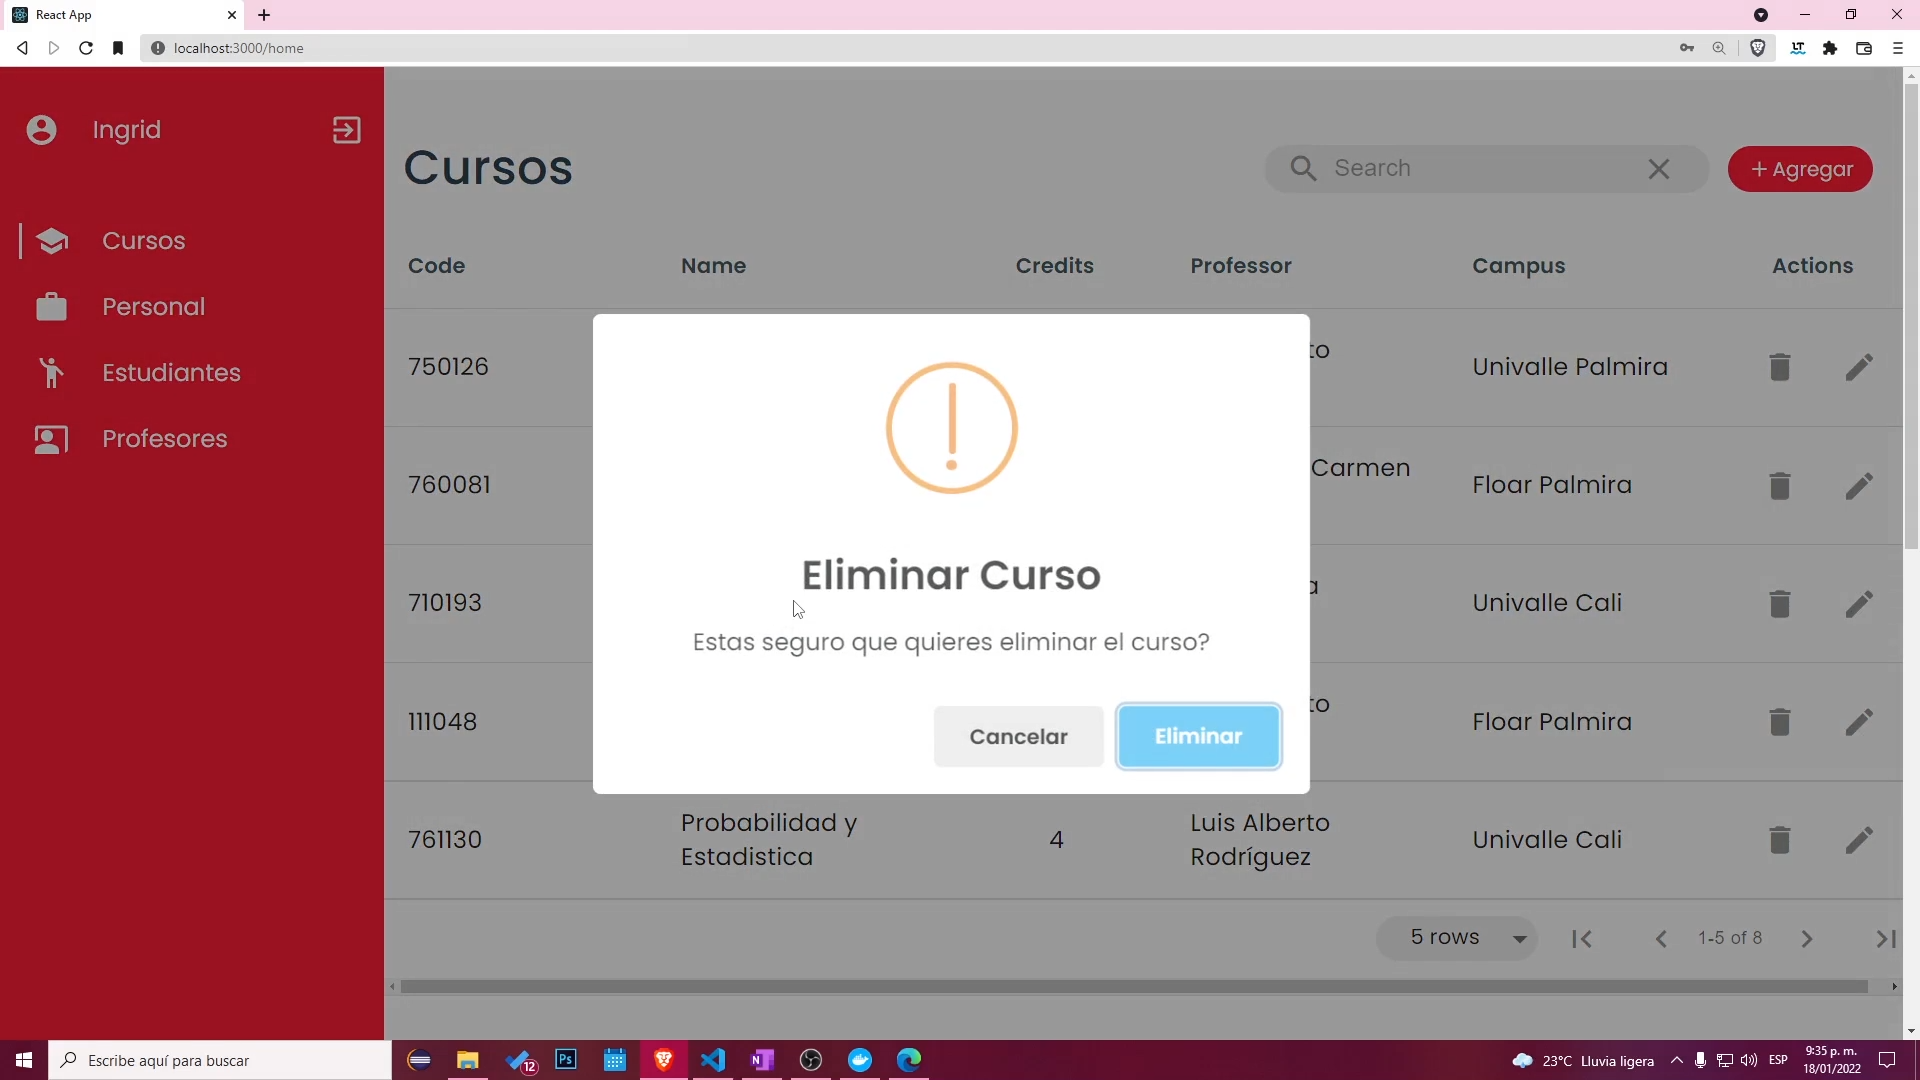
Task: Edit course 760081 with pencil icon
Action: tap(1859, 486)
